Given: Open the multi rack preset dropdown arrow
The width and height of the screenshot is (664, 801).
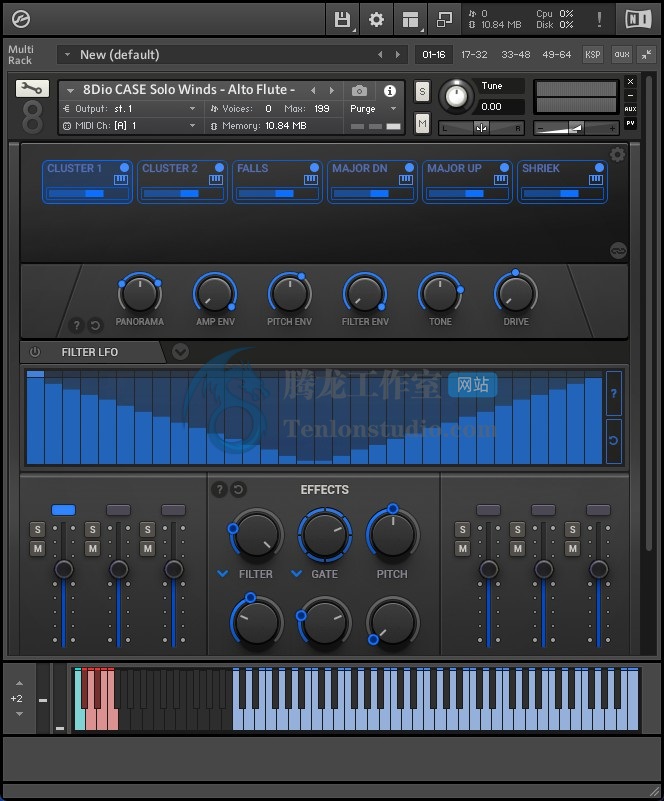Looking at the screenshot, I should click(x=67, y=54).
